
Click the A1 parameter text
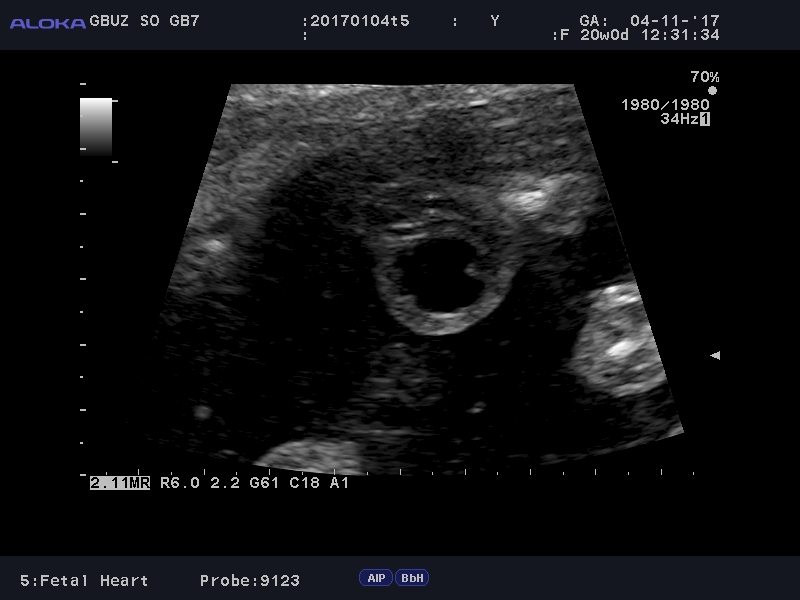click(x=339, y=483)
